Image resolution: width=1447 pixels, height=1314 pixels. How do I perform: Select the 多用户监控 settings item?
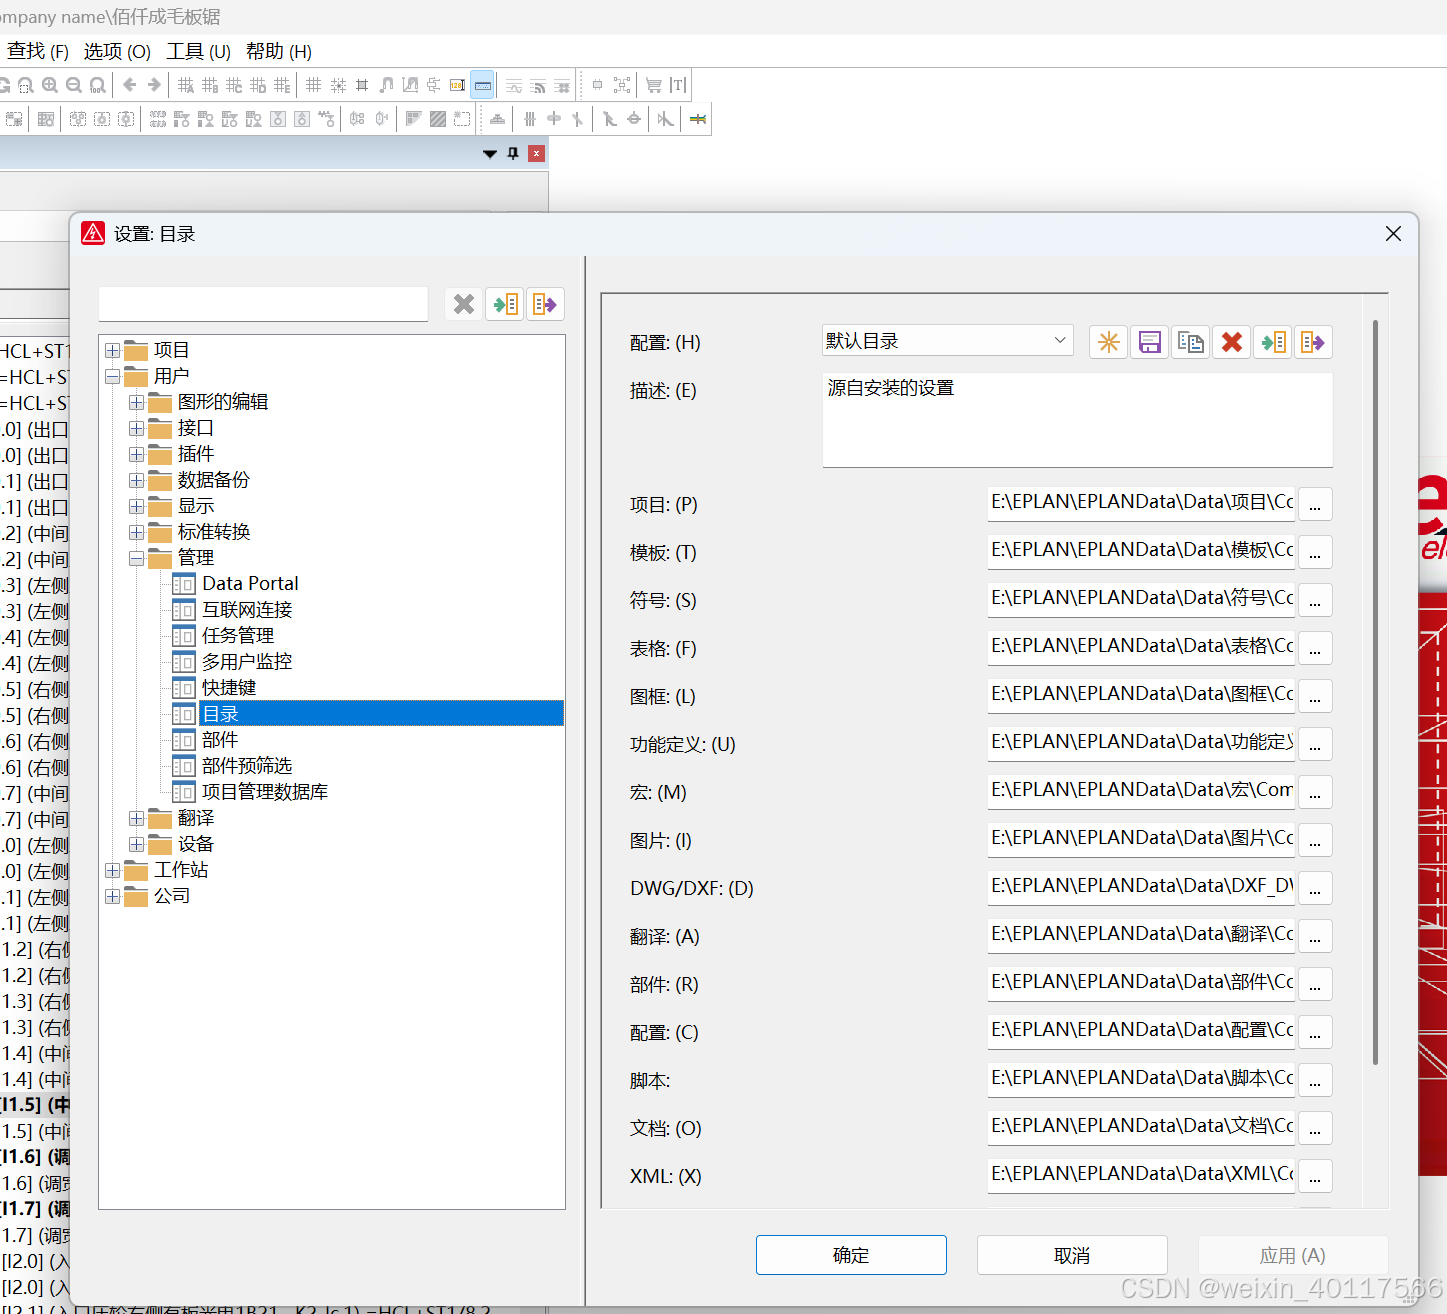247,662
